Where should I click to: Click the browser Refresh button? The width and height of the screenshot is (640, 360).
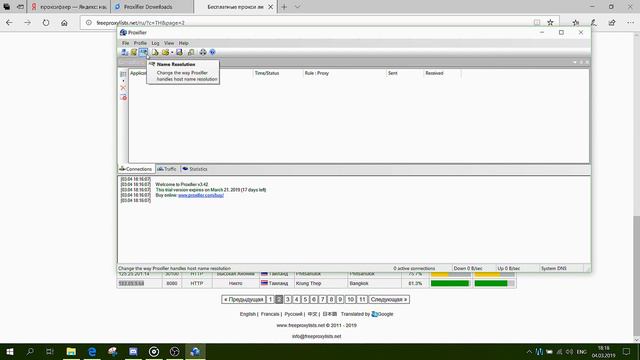coord(46,23)
